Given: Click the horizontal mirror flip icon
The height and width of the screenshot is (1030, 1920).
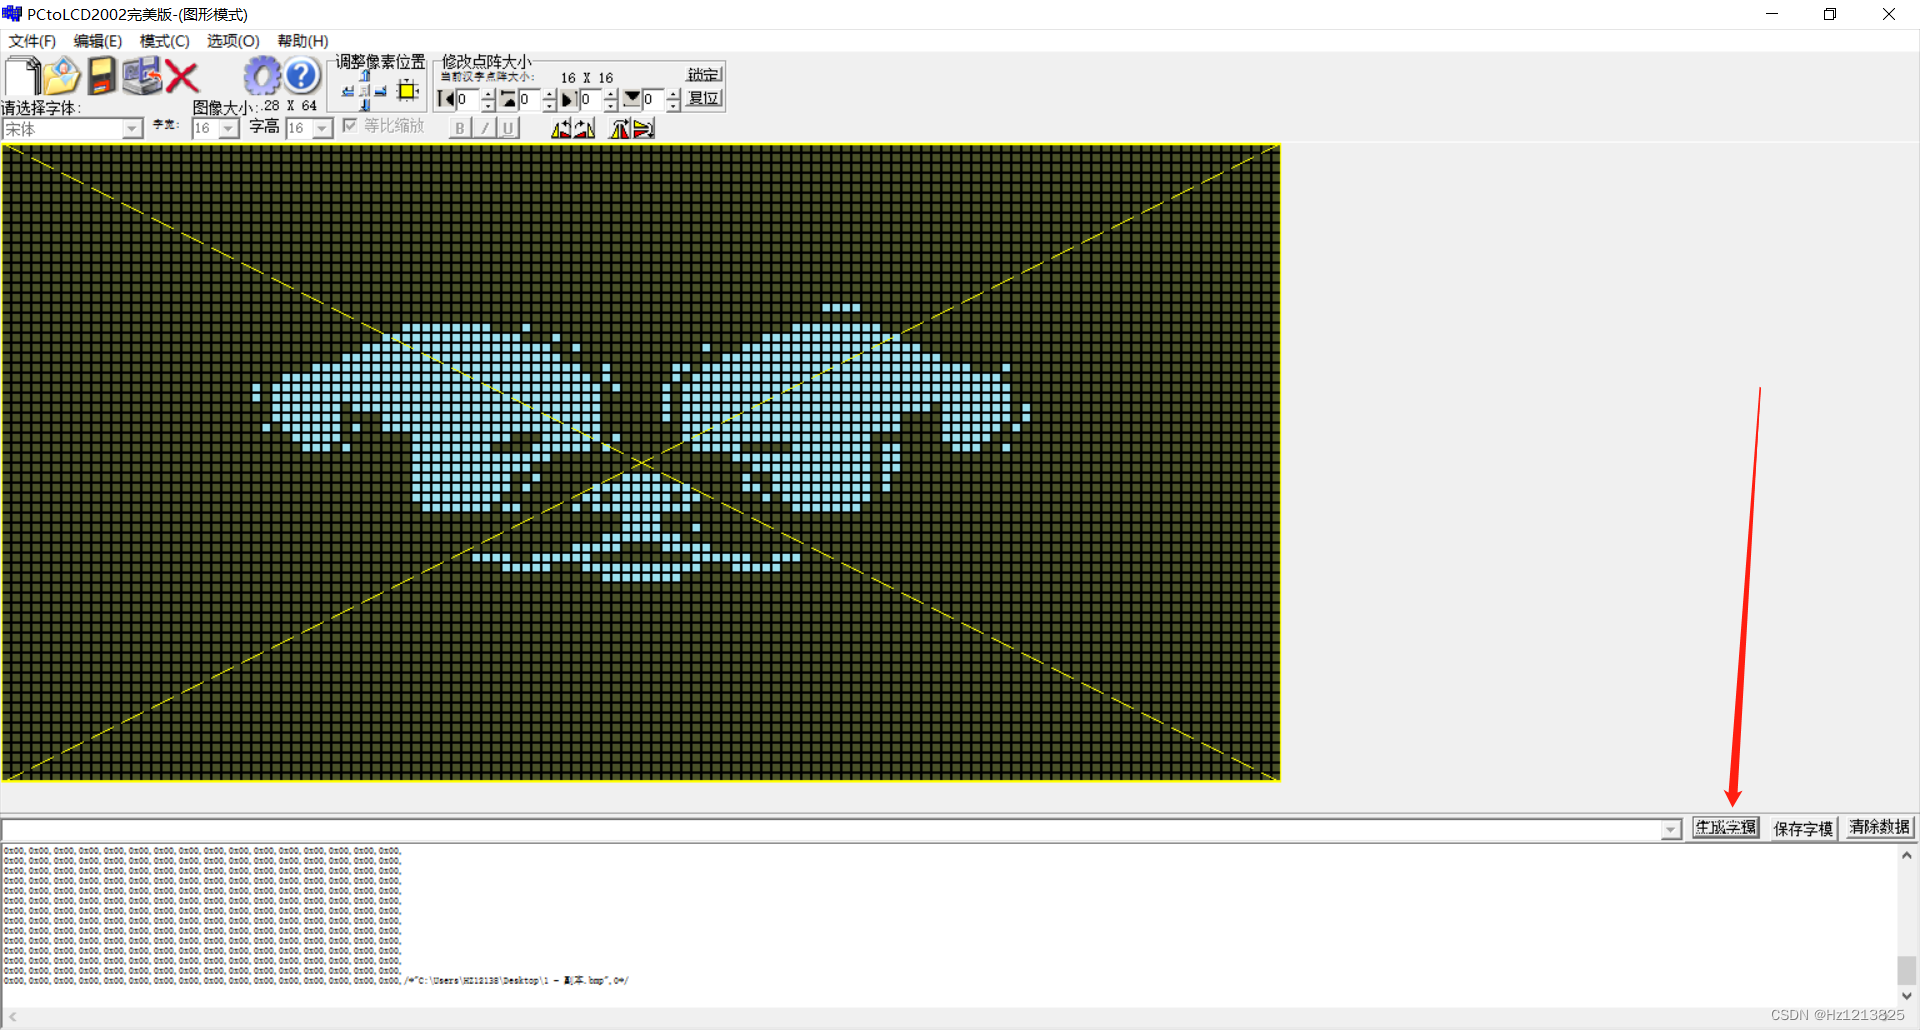Looking at the screenshot, I should (x=620, y=128).
